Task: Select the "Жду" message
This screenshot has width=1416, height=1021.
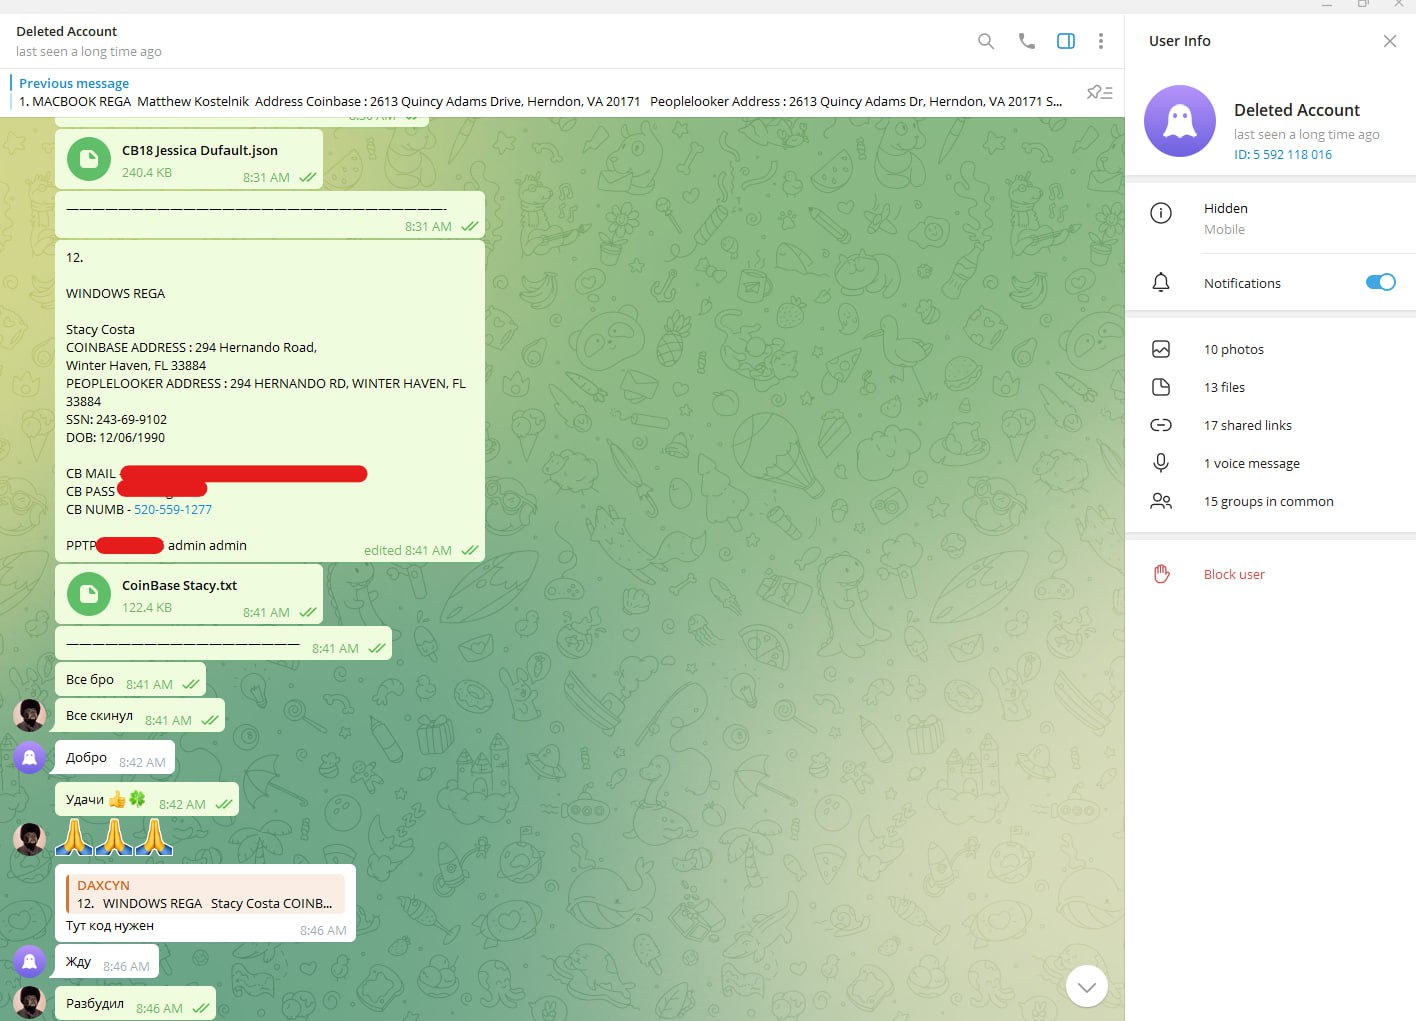Action: click(x=107, y=962)
